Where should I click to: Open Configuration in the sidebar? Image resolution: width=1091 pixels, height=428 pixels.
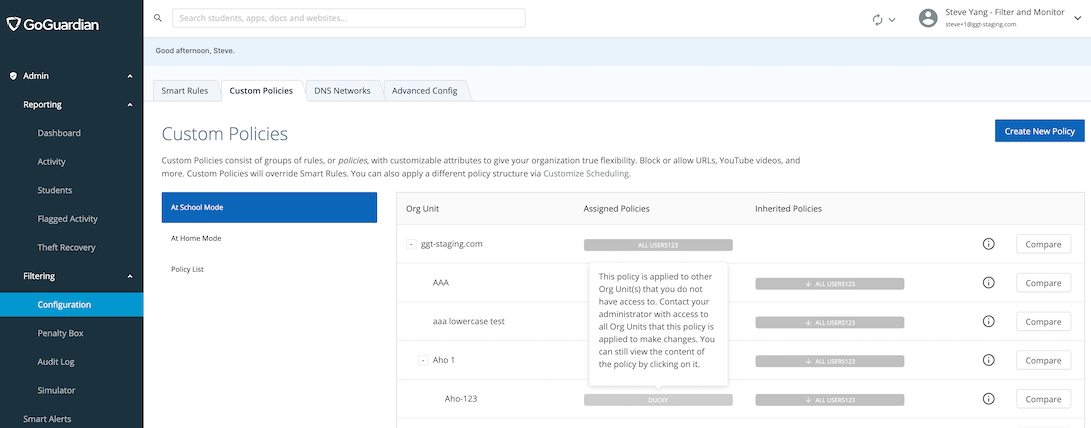pyautogui.click(x=72, y=305)
